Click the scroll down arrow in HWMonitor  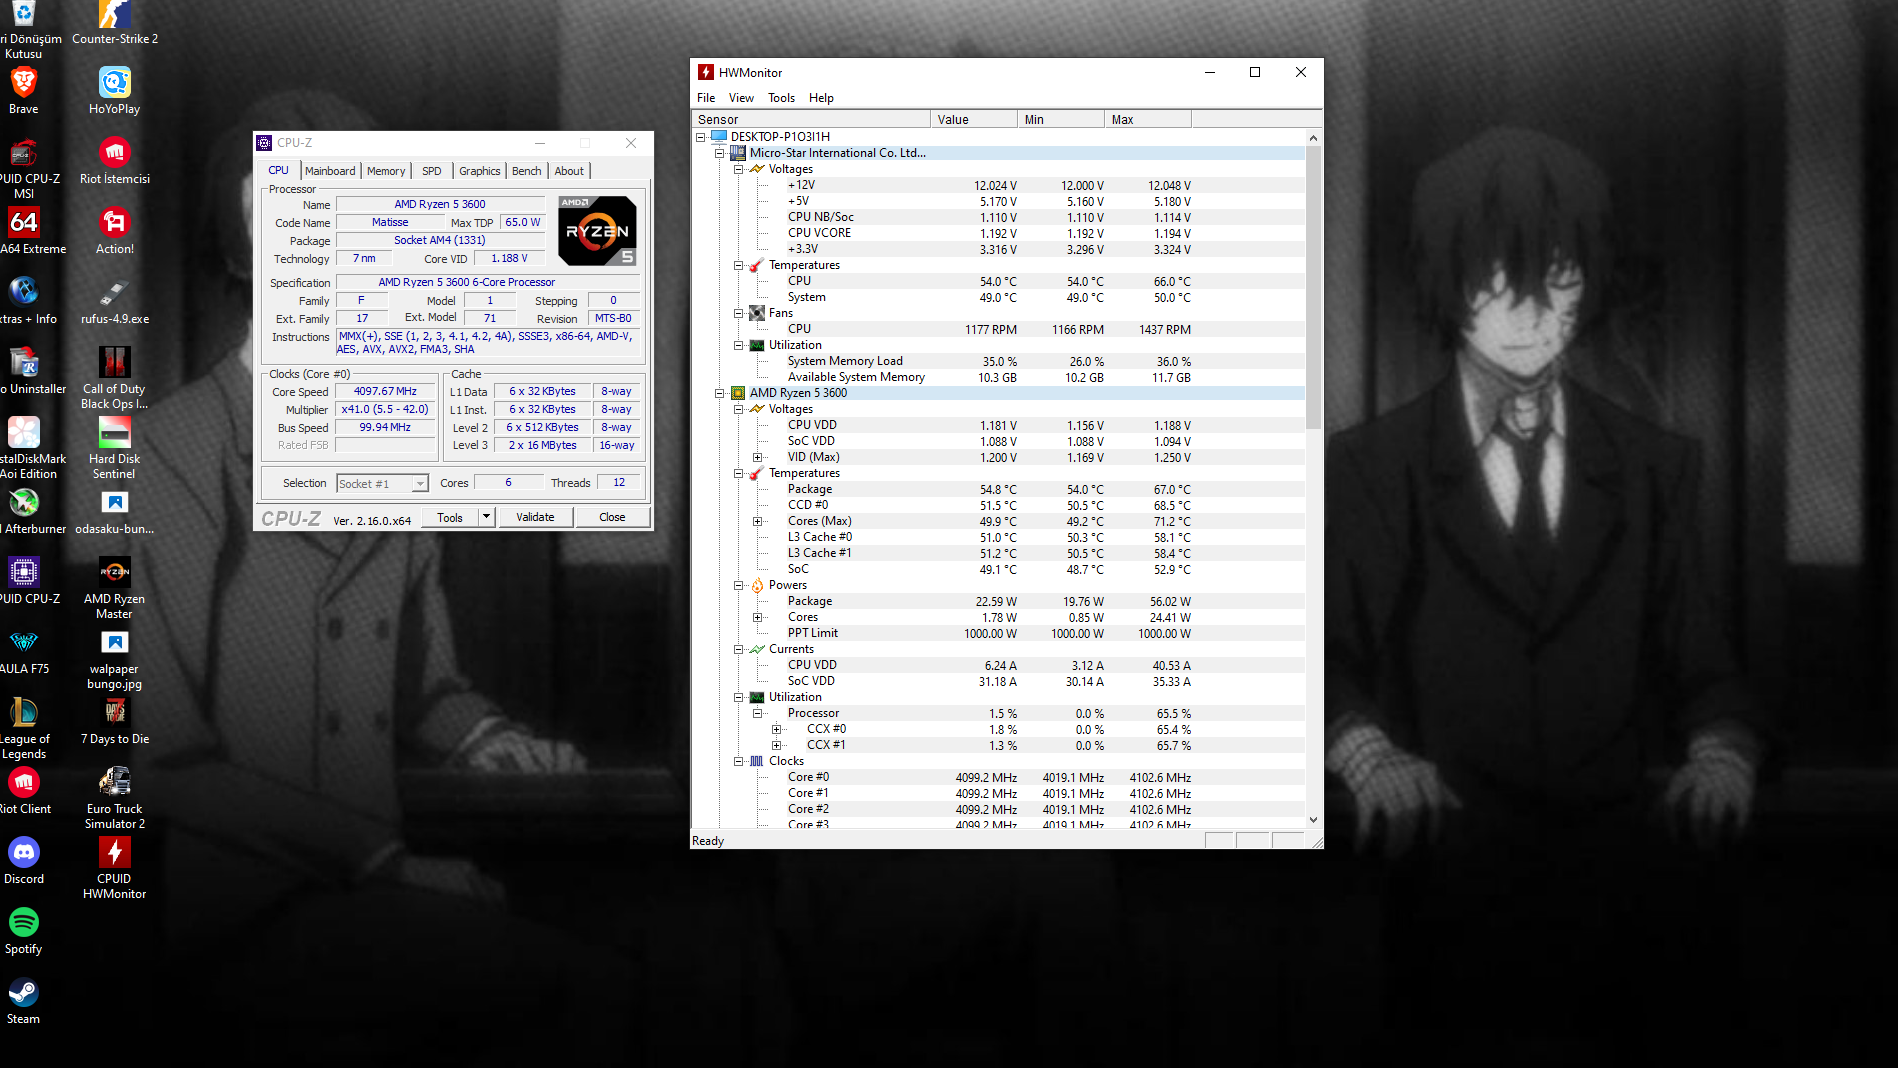point(1313,820)
